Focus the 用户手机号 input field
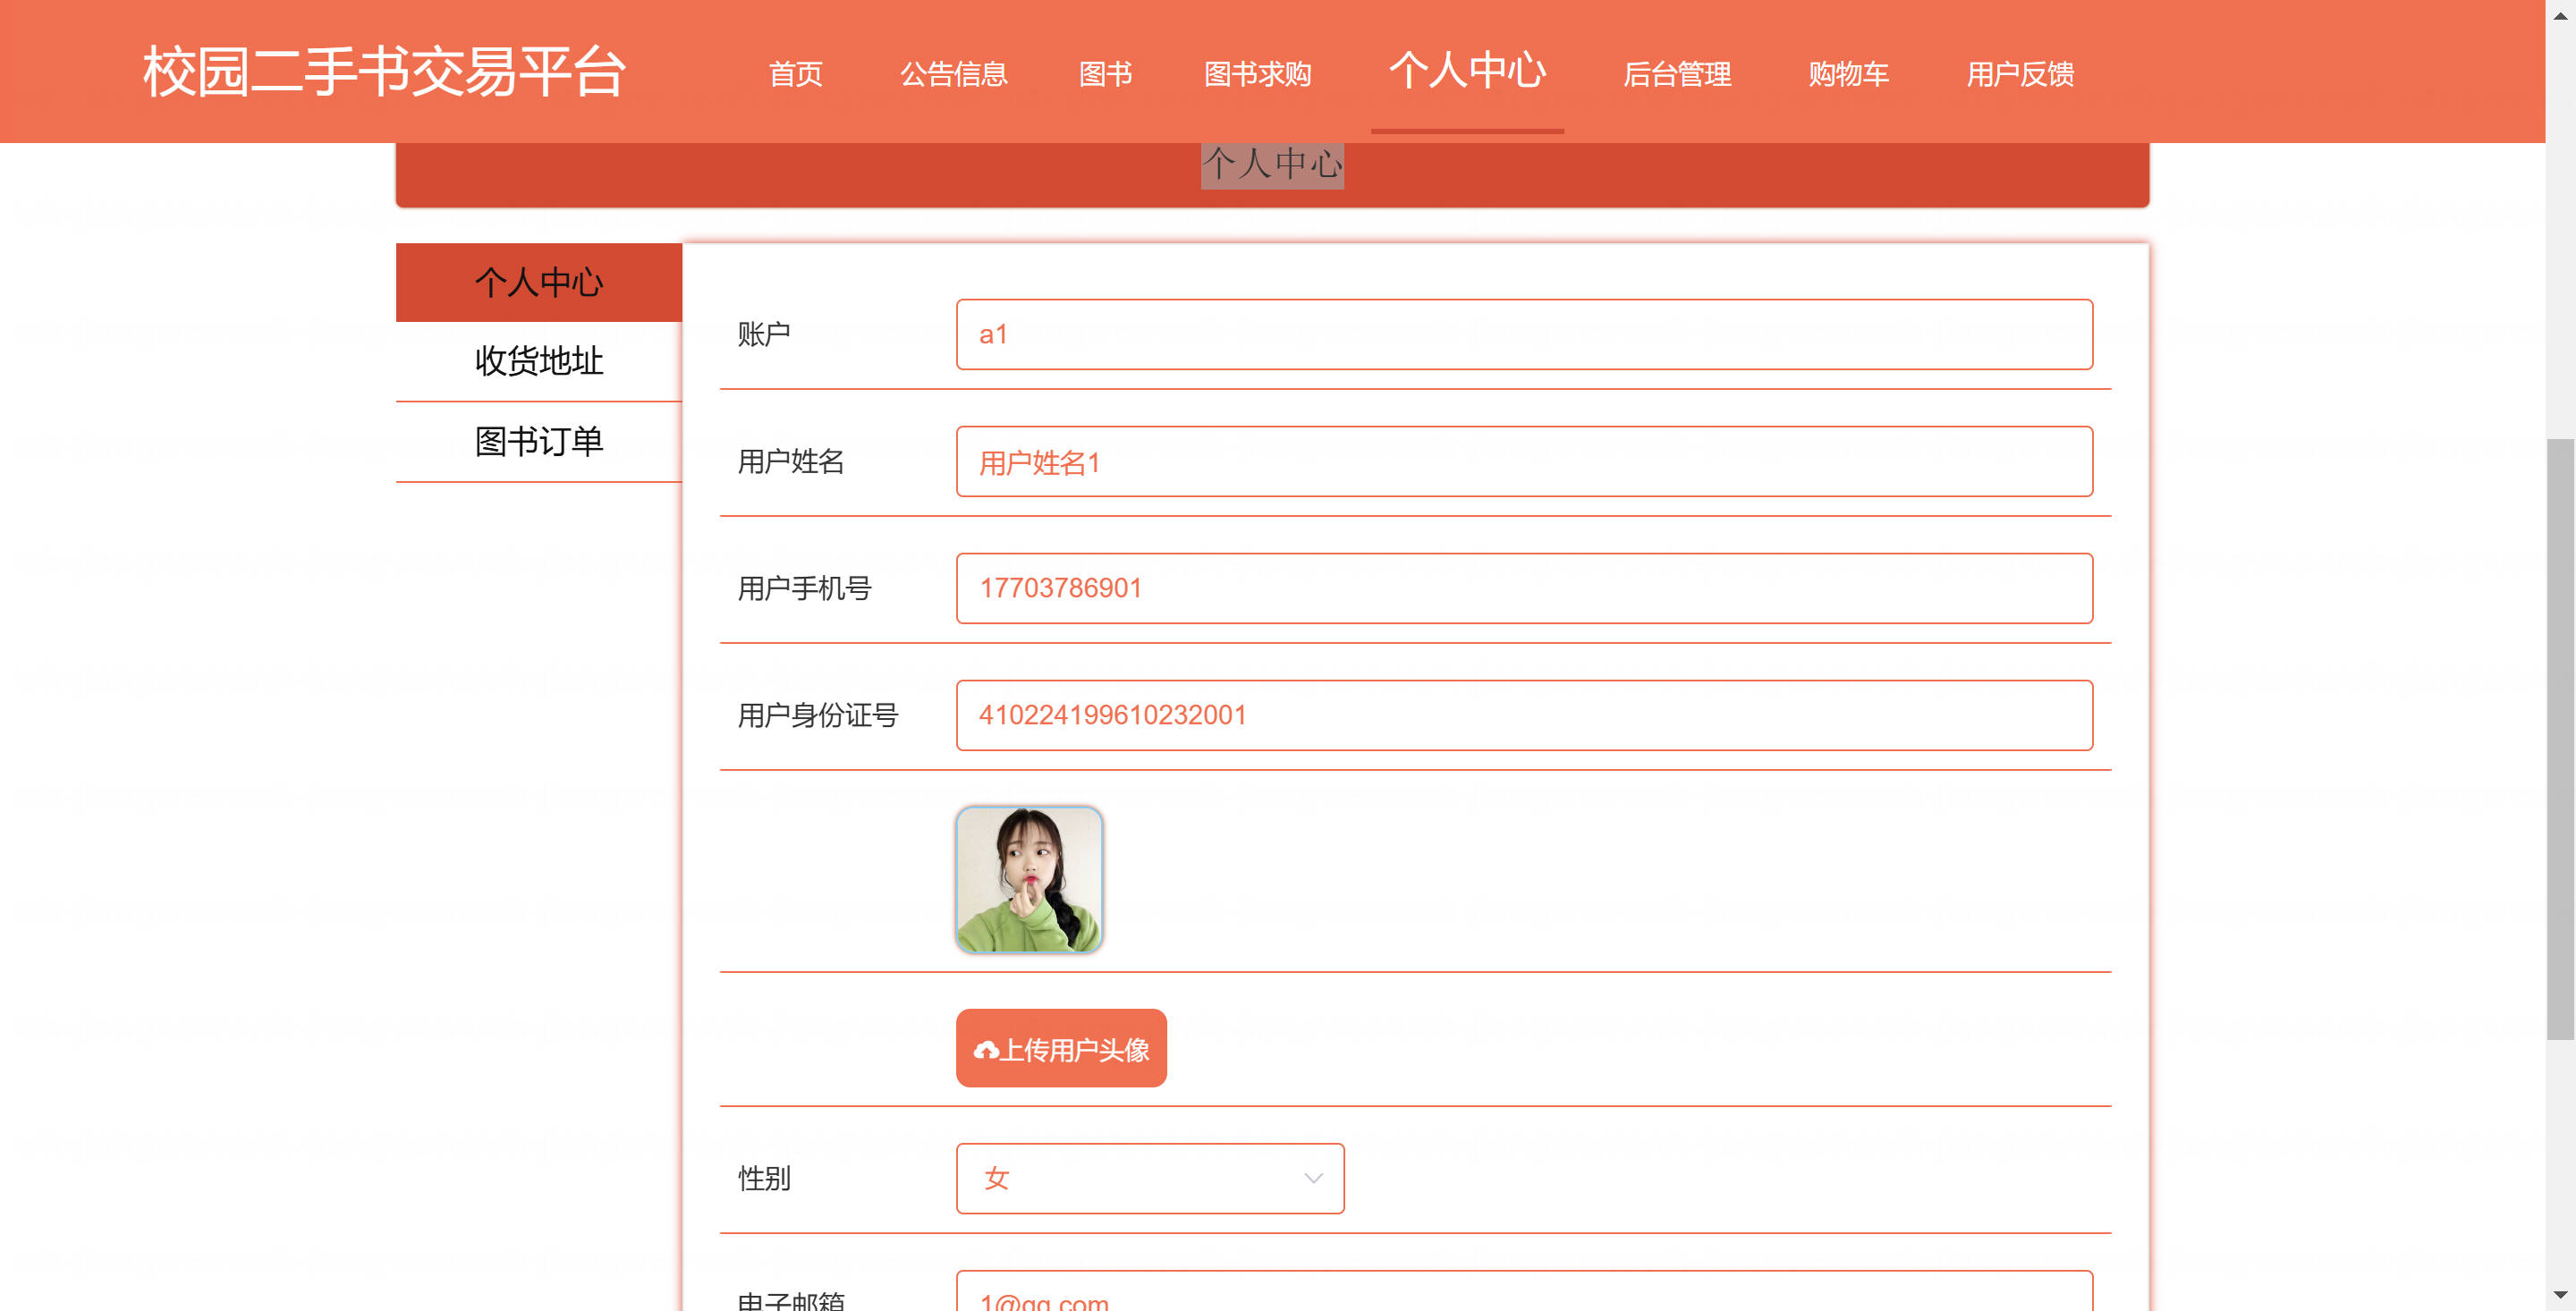Viewport: 2576px width, 1311px height. tap(1524, 588)
